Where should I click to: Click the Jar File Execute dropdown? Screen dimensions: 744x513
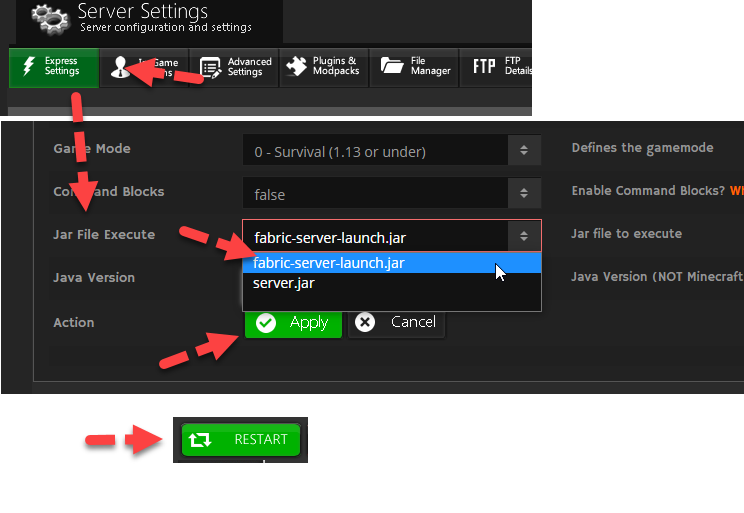tap(392, 235)
